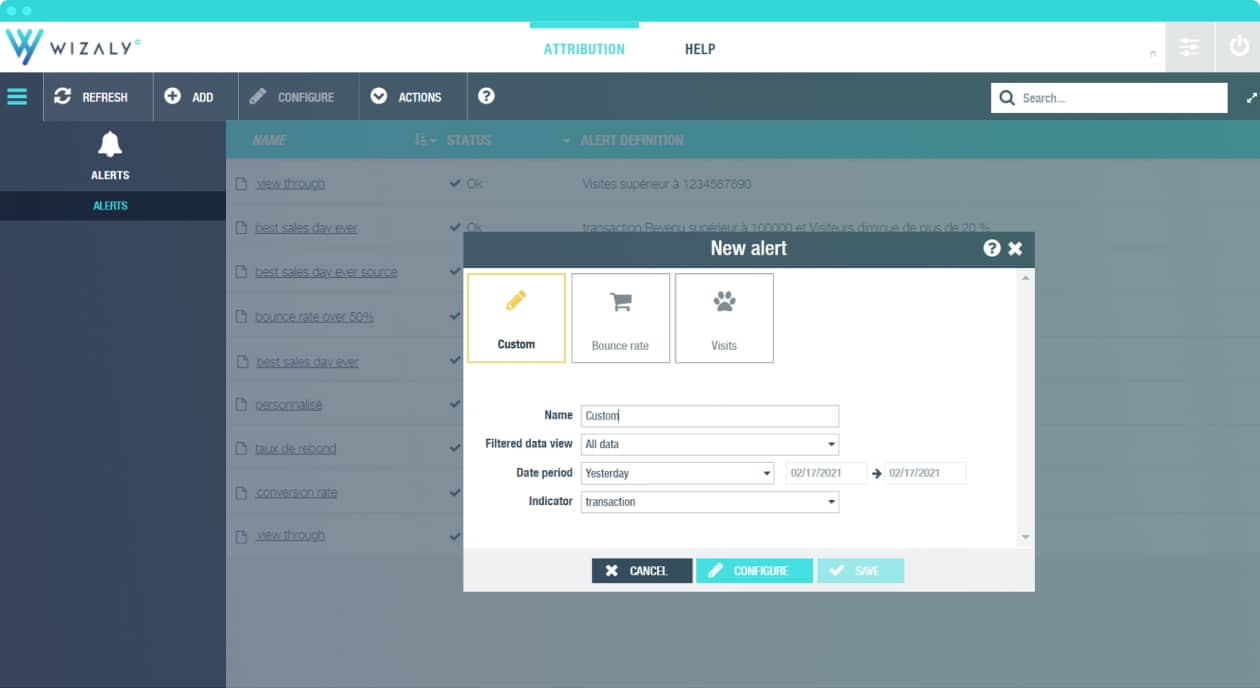Screen dimensions: 1260x688
Task: Click the start date field
Action: pos(826,473)
